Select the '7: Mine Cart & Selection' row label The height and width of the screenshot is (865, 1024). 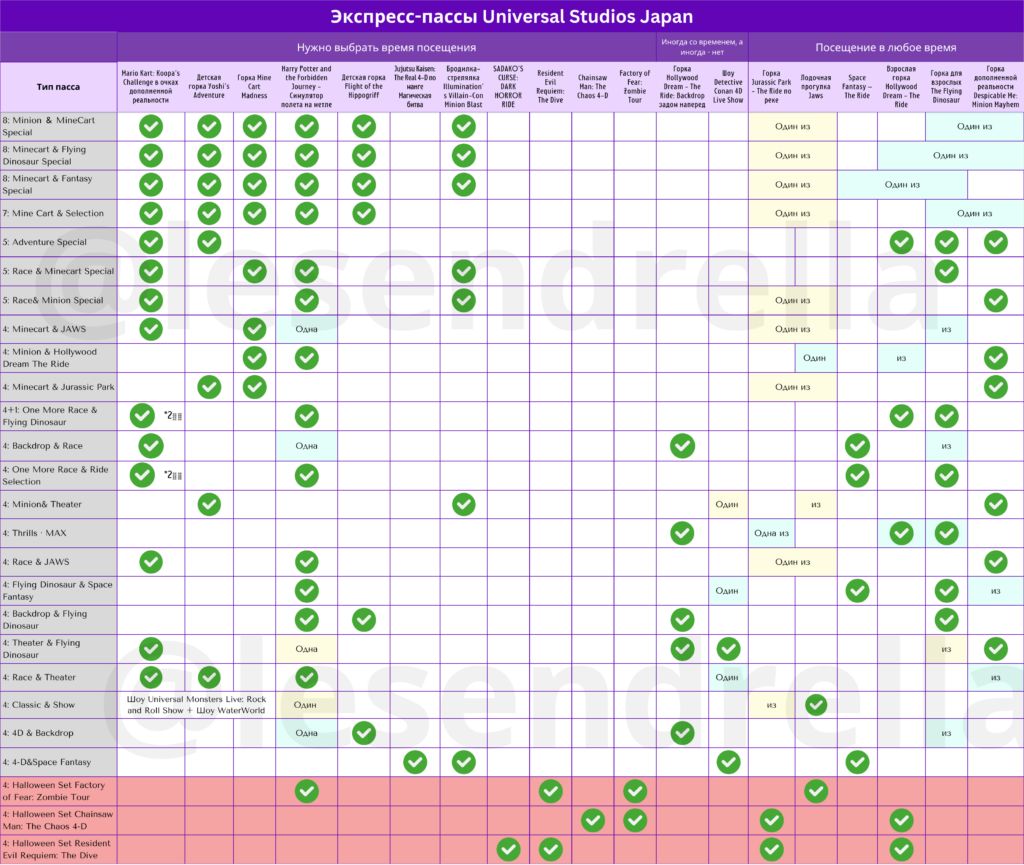(59, 213)
